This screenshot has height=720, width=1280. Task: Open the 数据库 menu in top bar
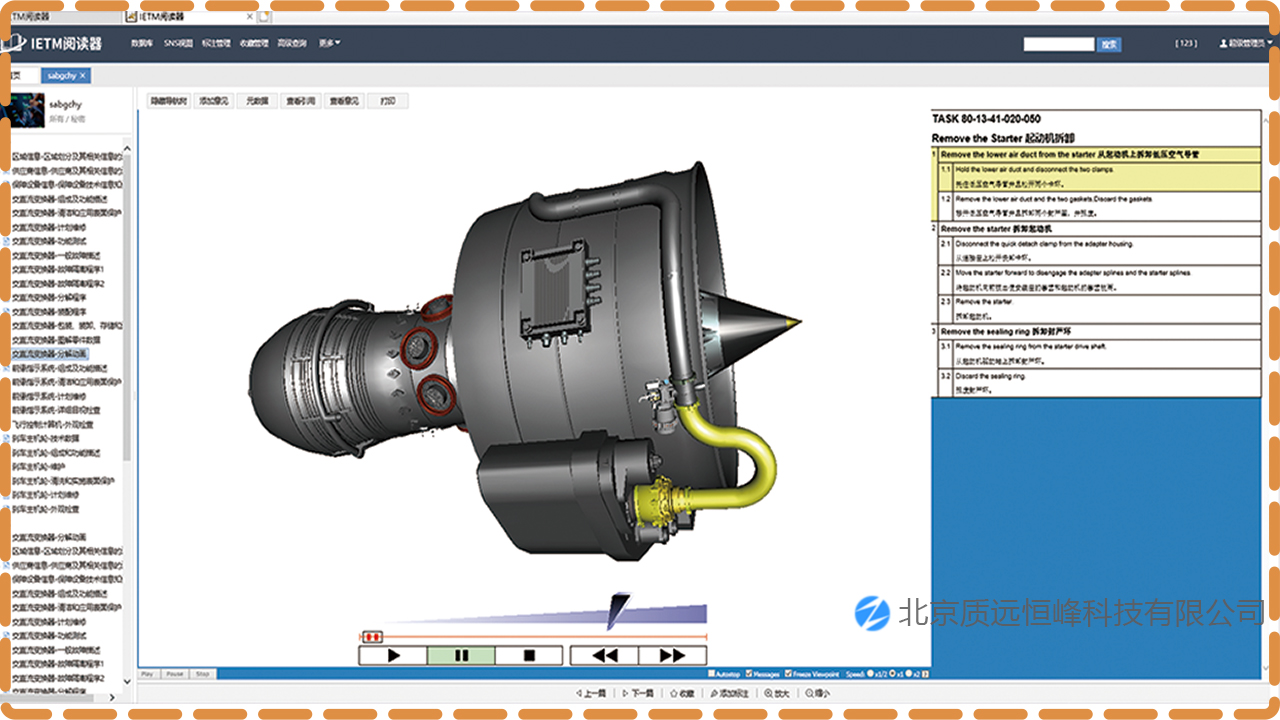(x=142, y=44)
